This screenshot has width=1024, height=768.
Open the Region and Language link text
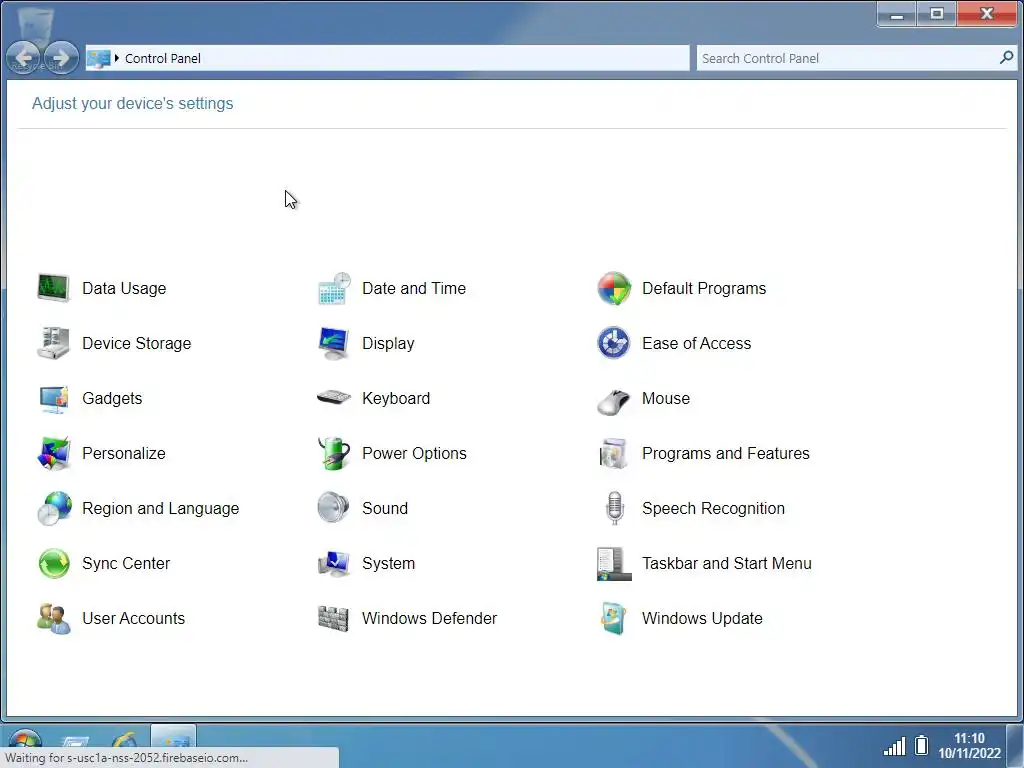[161, 508]
